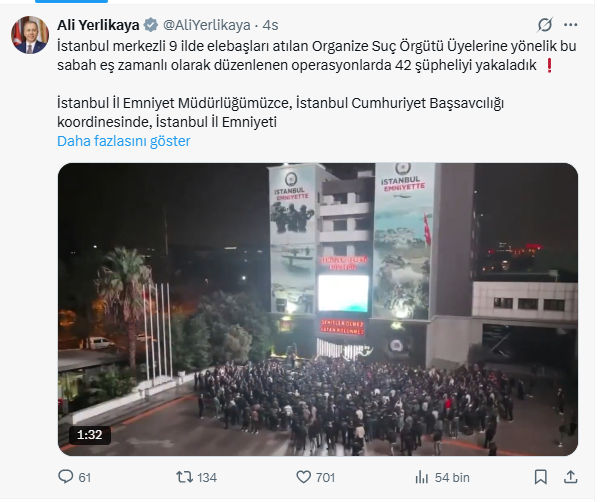Viewport: 603px width, 502px height.
Task: Open the view analytics bar chart icon
Action: tap(422, 477)
